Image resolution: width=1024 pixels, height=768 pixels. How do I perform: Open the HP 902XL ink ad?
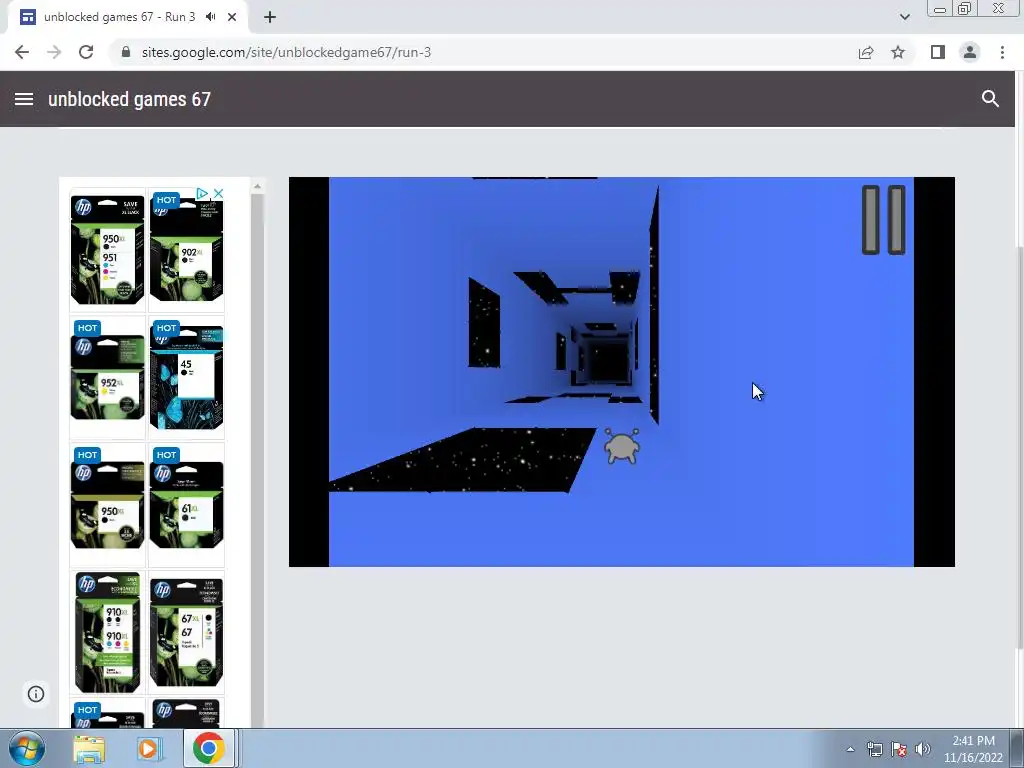point(187,250)
